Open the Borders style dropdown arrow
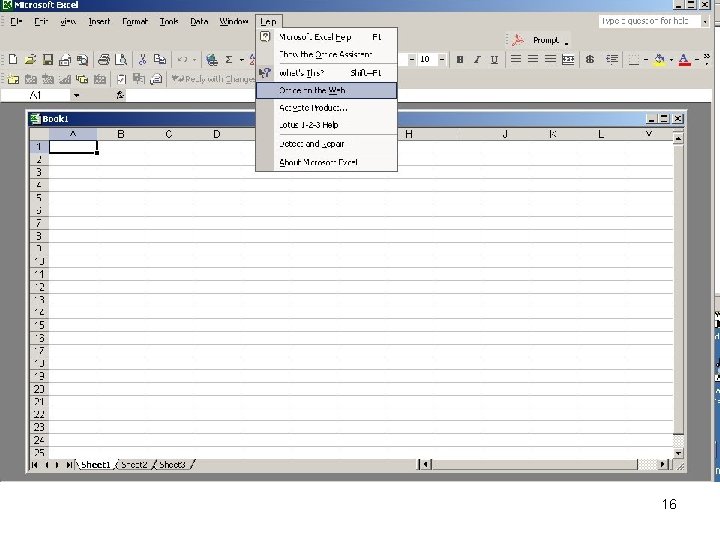The image size is (720, 540). pos(646,60)
